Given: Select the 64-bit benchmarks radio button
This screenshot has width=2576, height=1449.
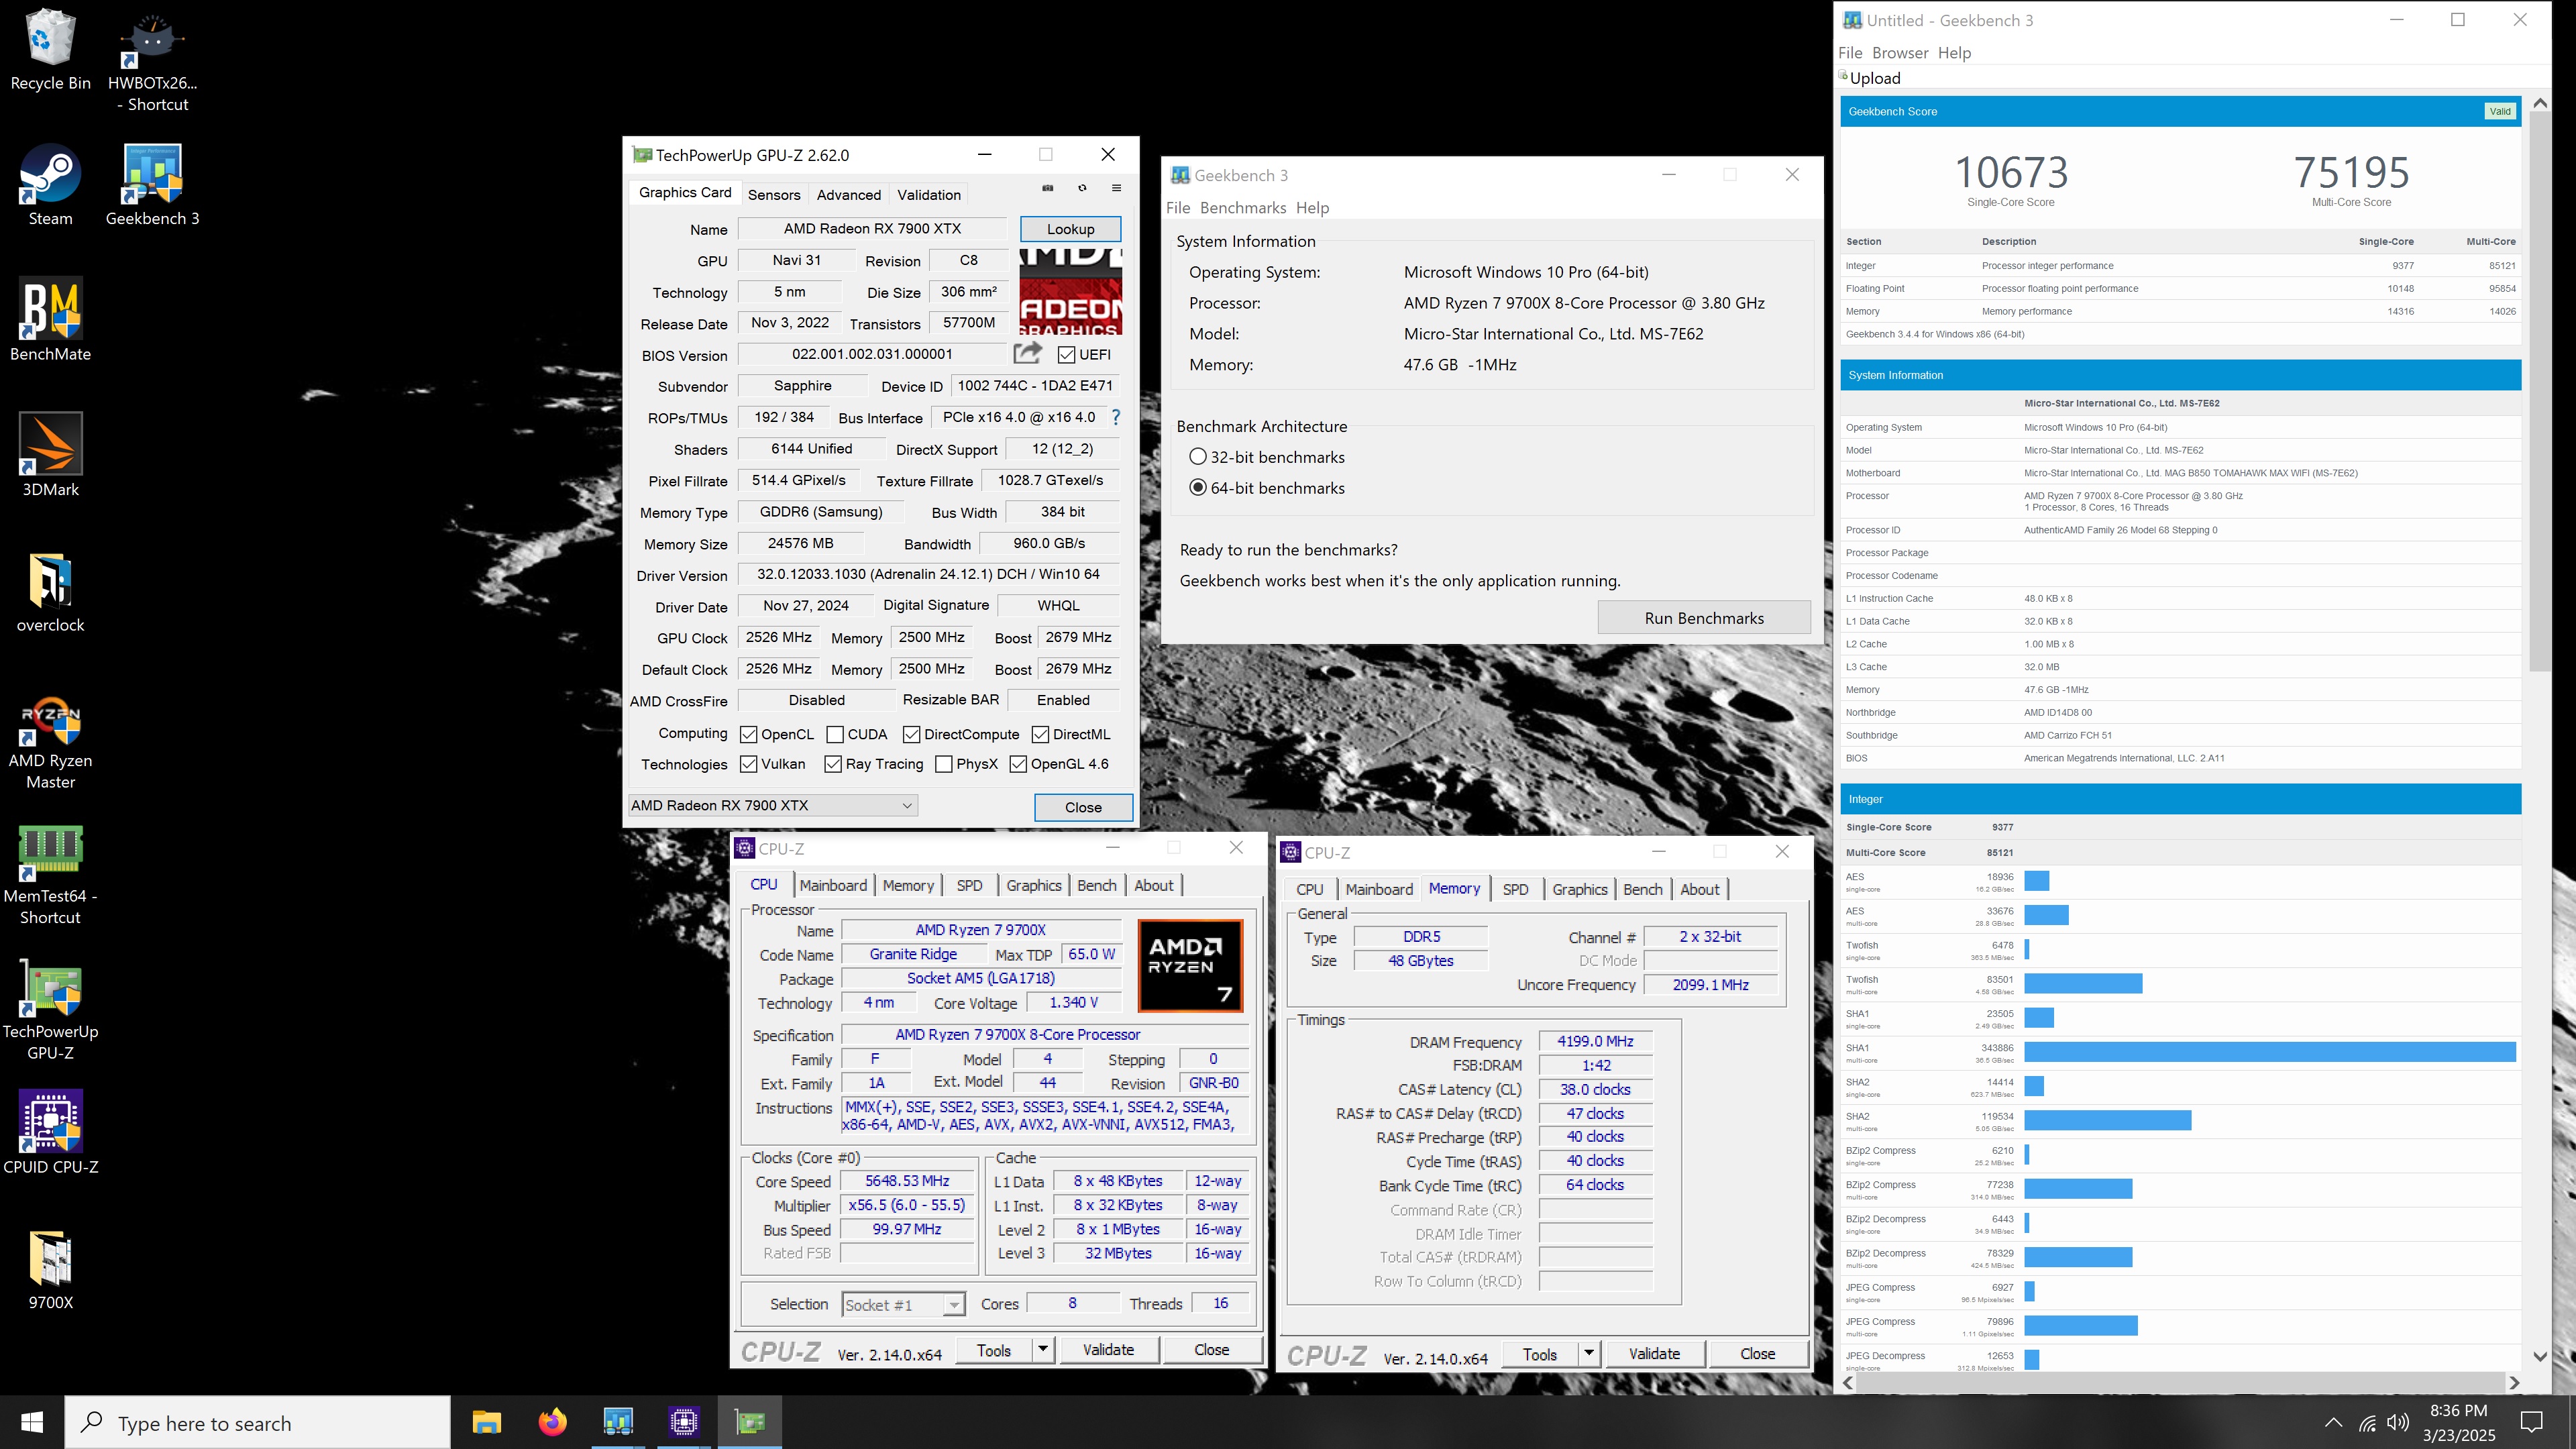Looking at the screenshot, I should 1198,488.
